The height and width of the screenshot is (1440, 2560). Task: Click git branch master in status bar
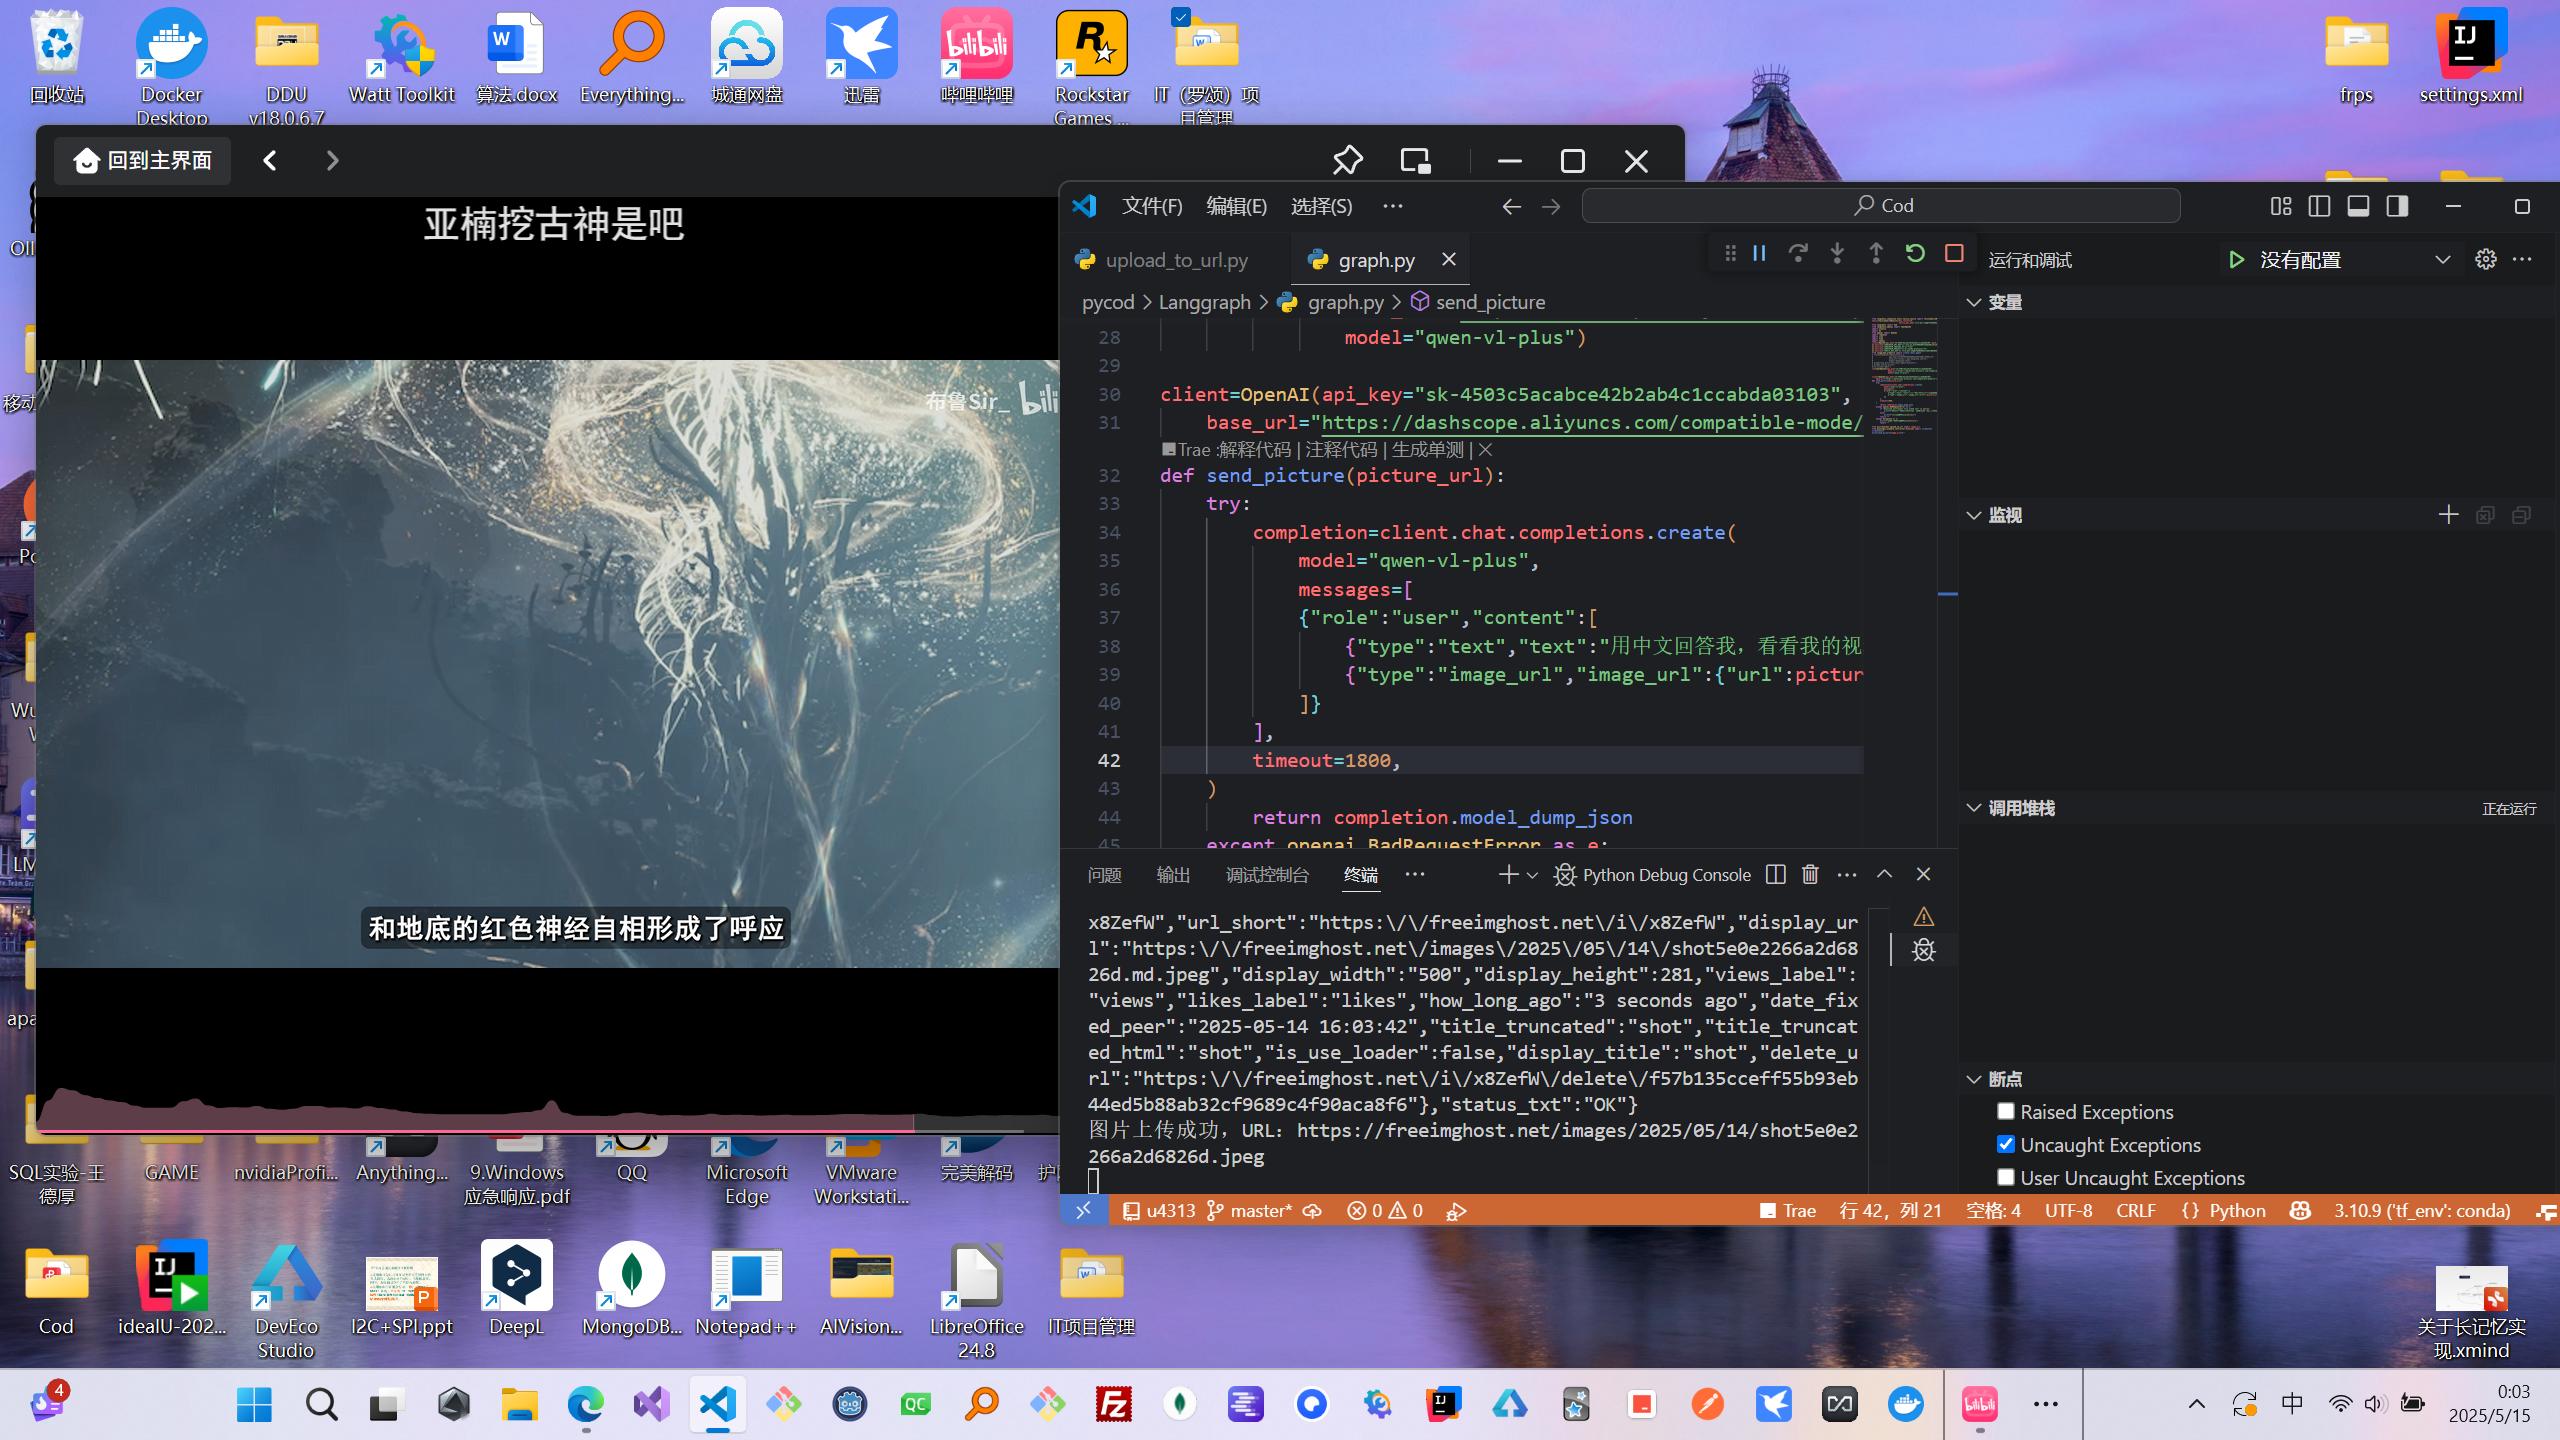(x=1250, y=1211)
